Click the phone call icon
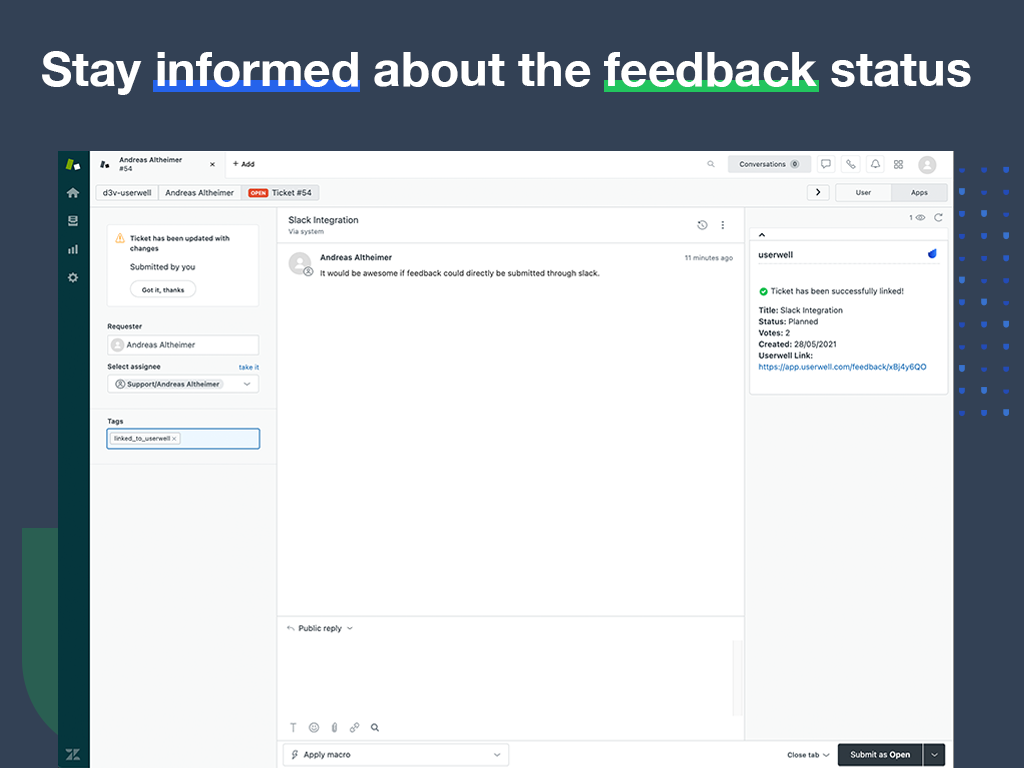Screen dimensions: 1024x768 pos(850,164)
